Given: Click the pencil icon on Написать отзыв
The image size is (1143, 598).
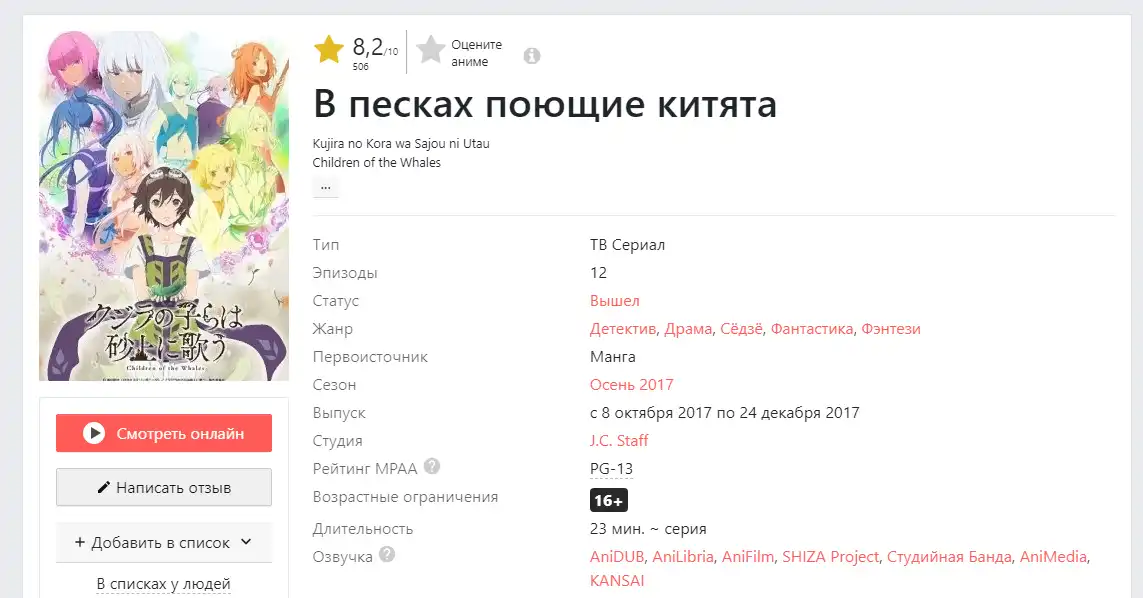Looking at the screenshot, I should [x=104, y=487].
